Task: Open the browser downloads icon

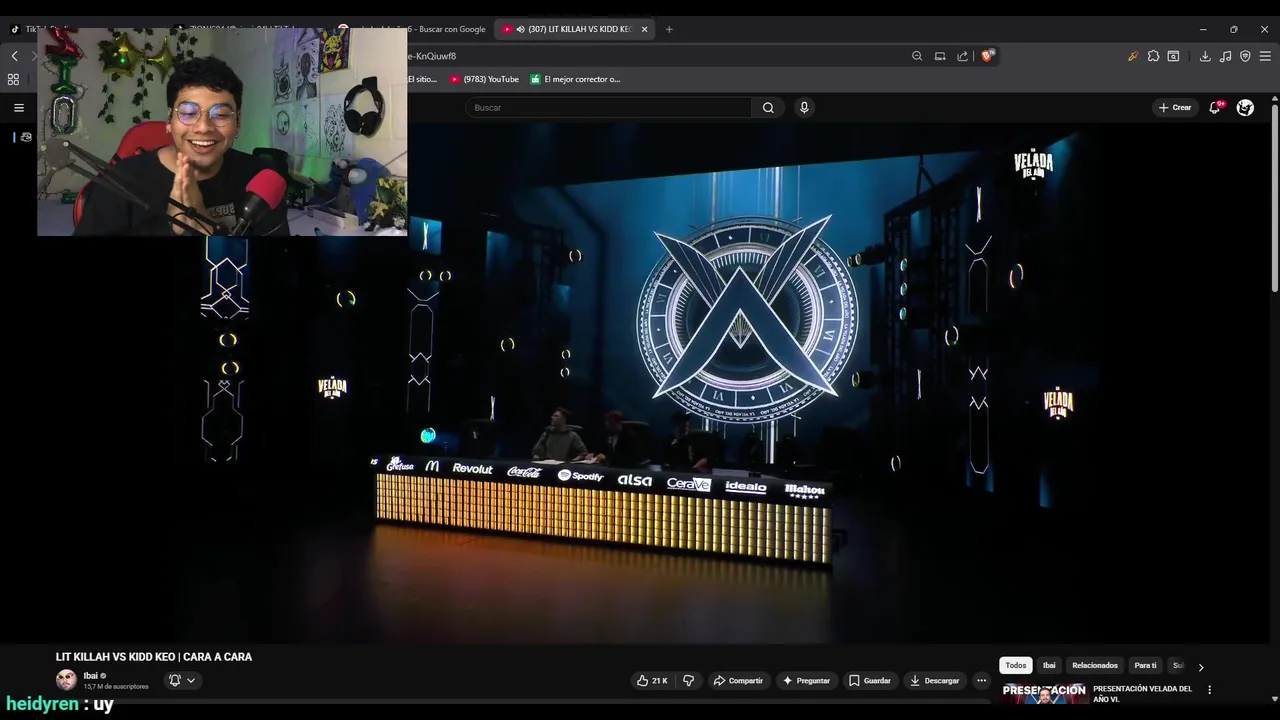Action: pos(1205,56)
